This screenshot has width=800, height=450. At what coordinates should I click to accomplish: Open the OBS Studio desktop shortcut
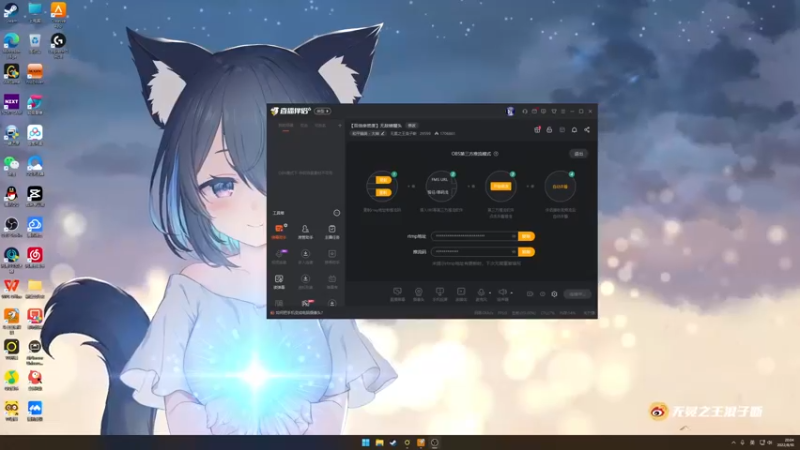[x=11, y=227]
